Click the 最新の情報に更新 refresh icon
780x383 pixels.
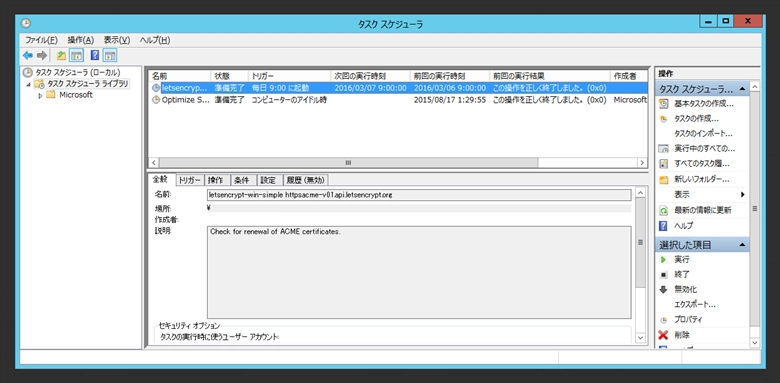point(664,210)
